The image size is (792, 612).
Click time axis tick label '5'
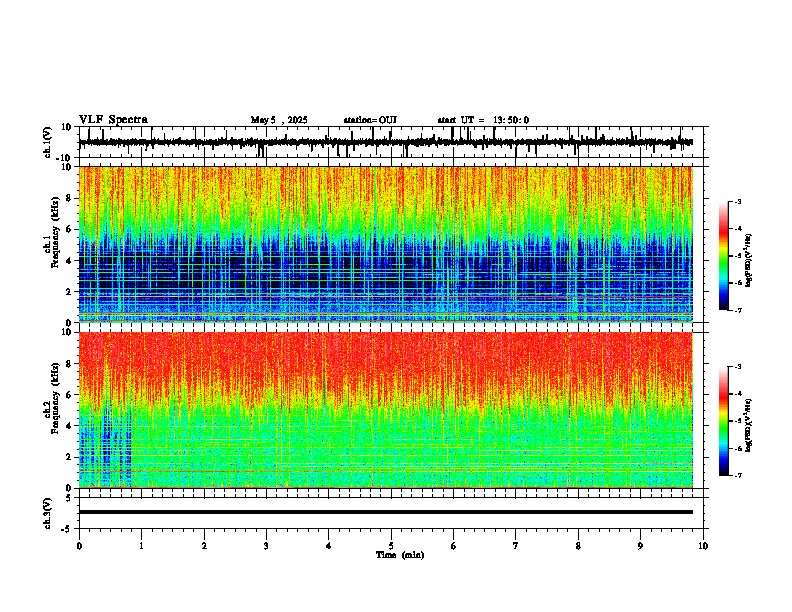pos(391,546)
